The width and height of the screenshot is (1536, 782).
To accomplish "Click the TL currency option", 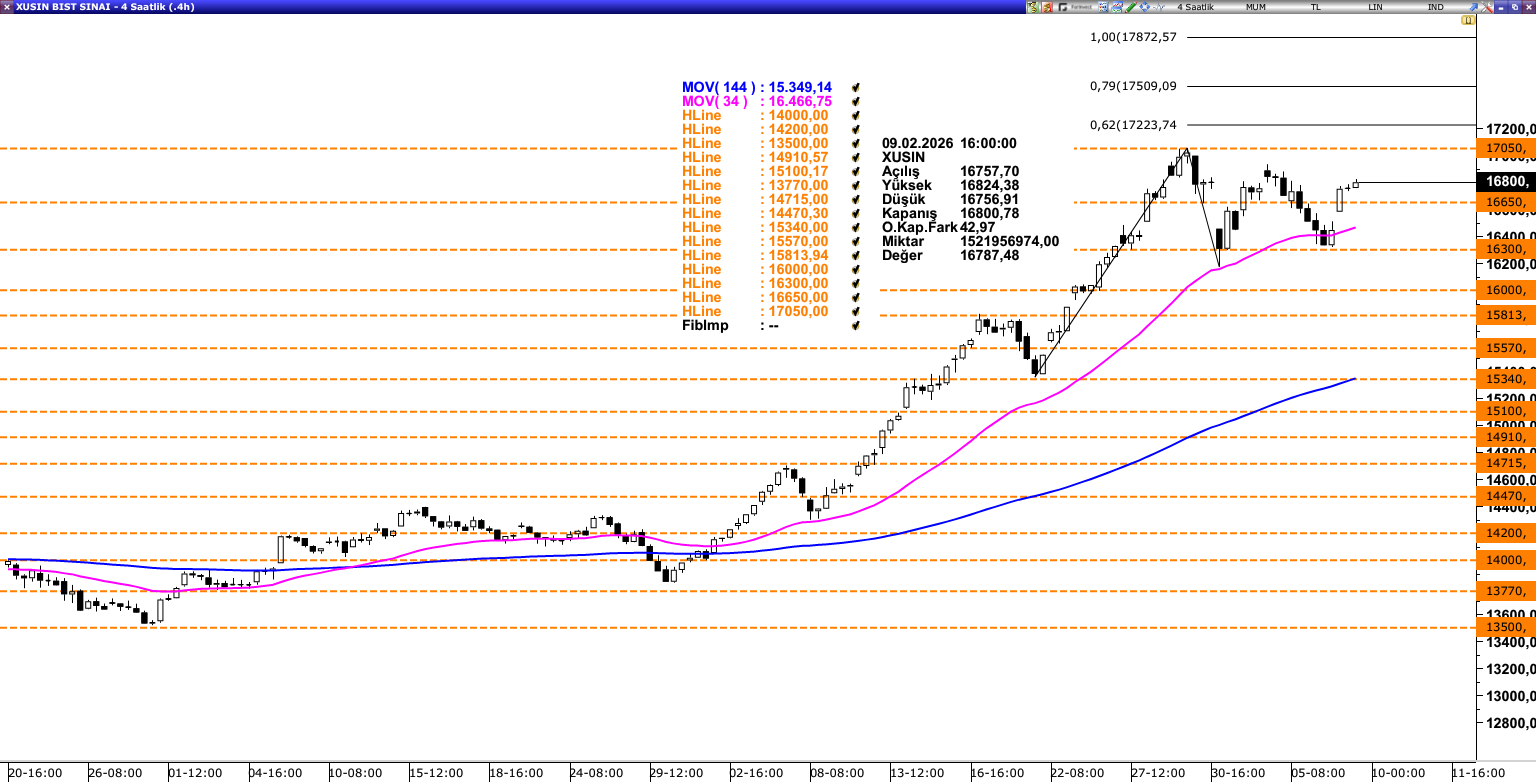I will coord(1315,7).
